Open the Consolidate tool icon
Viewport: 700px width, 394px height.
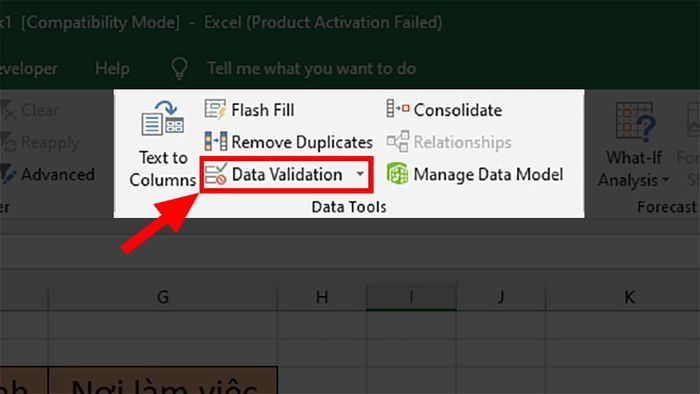[x=397, y=108]
